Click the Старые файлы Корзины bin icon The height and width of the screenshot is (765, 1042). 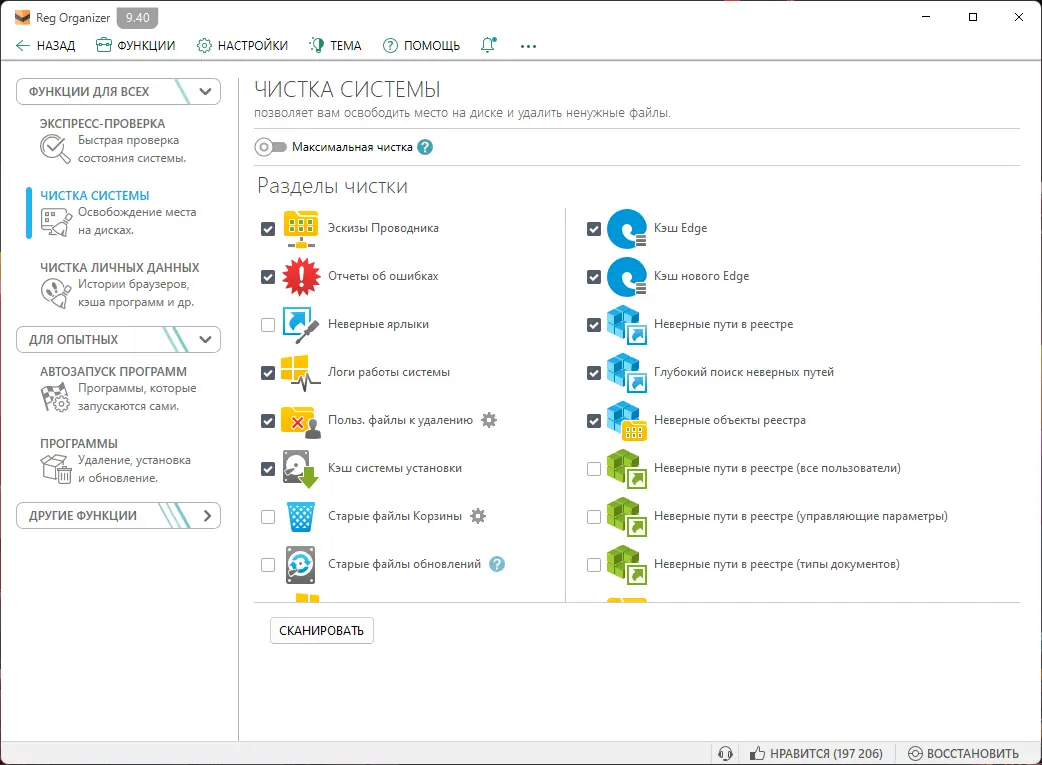point(301,516)
